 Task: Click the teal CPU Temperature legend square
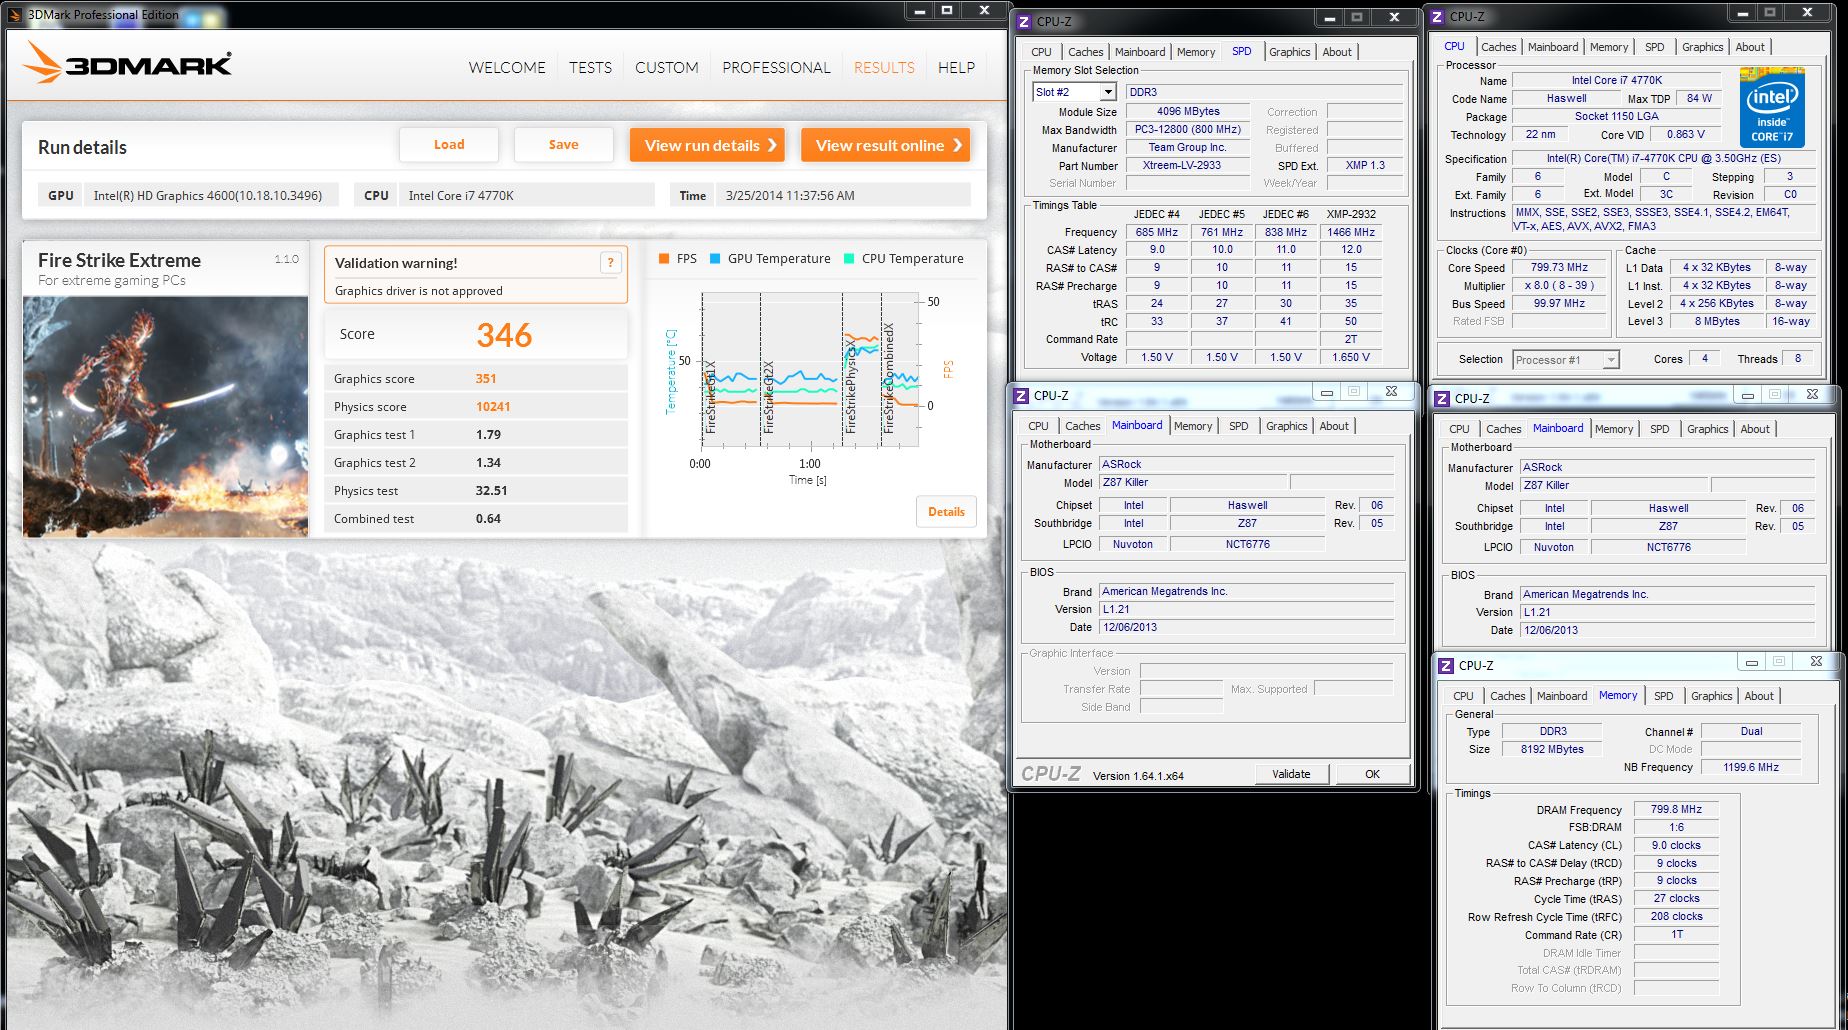[x=849, y=258]
